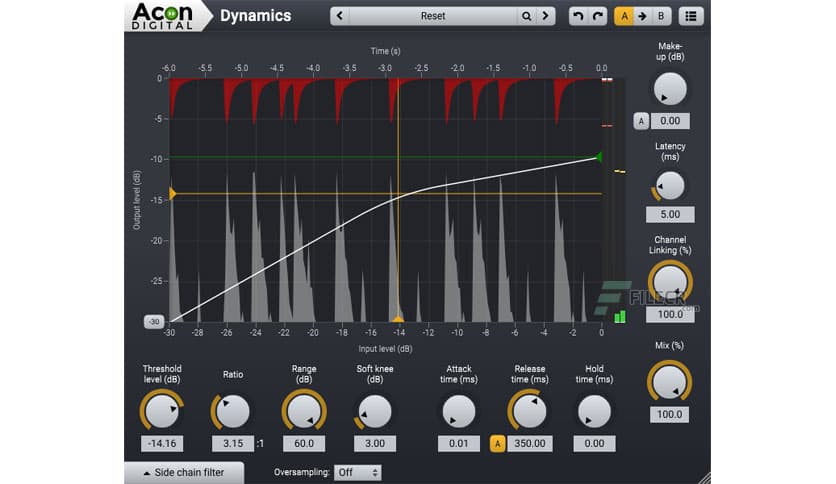Open preset search magnifier

[x=526, y=16]
